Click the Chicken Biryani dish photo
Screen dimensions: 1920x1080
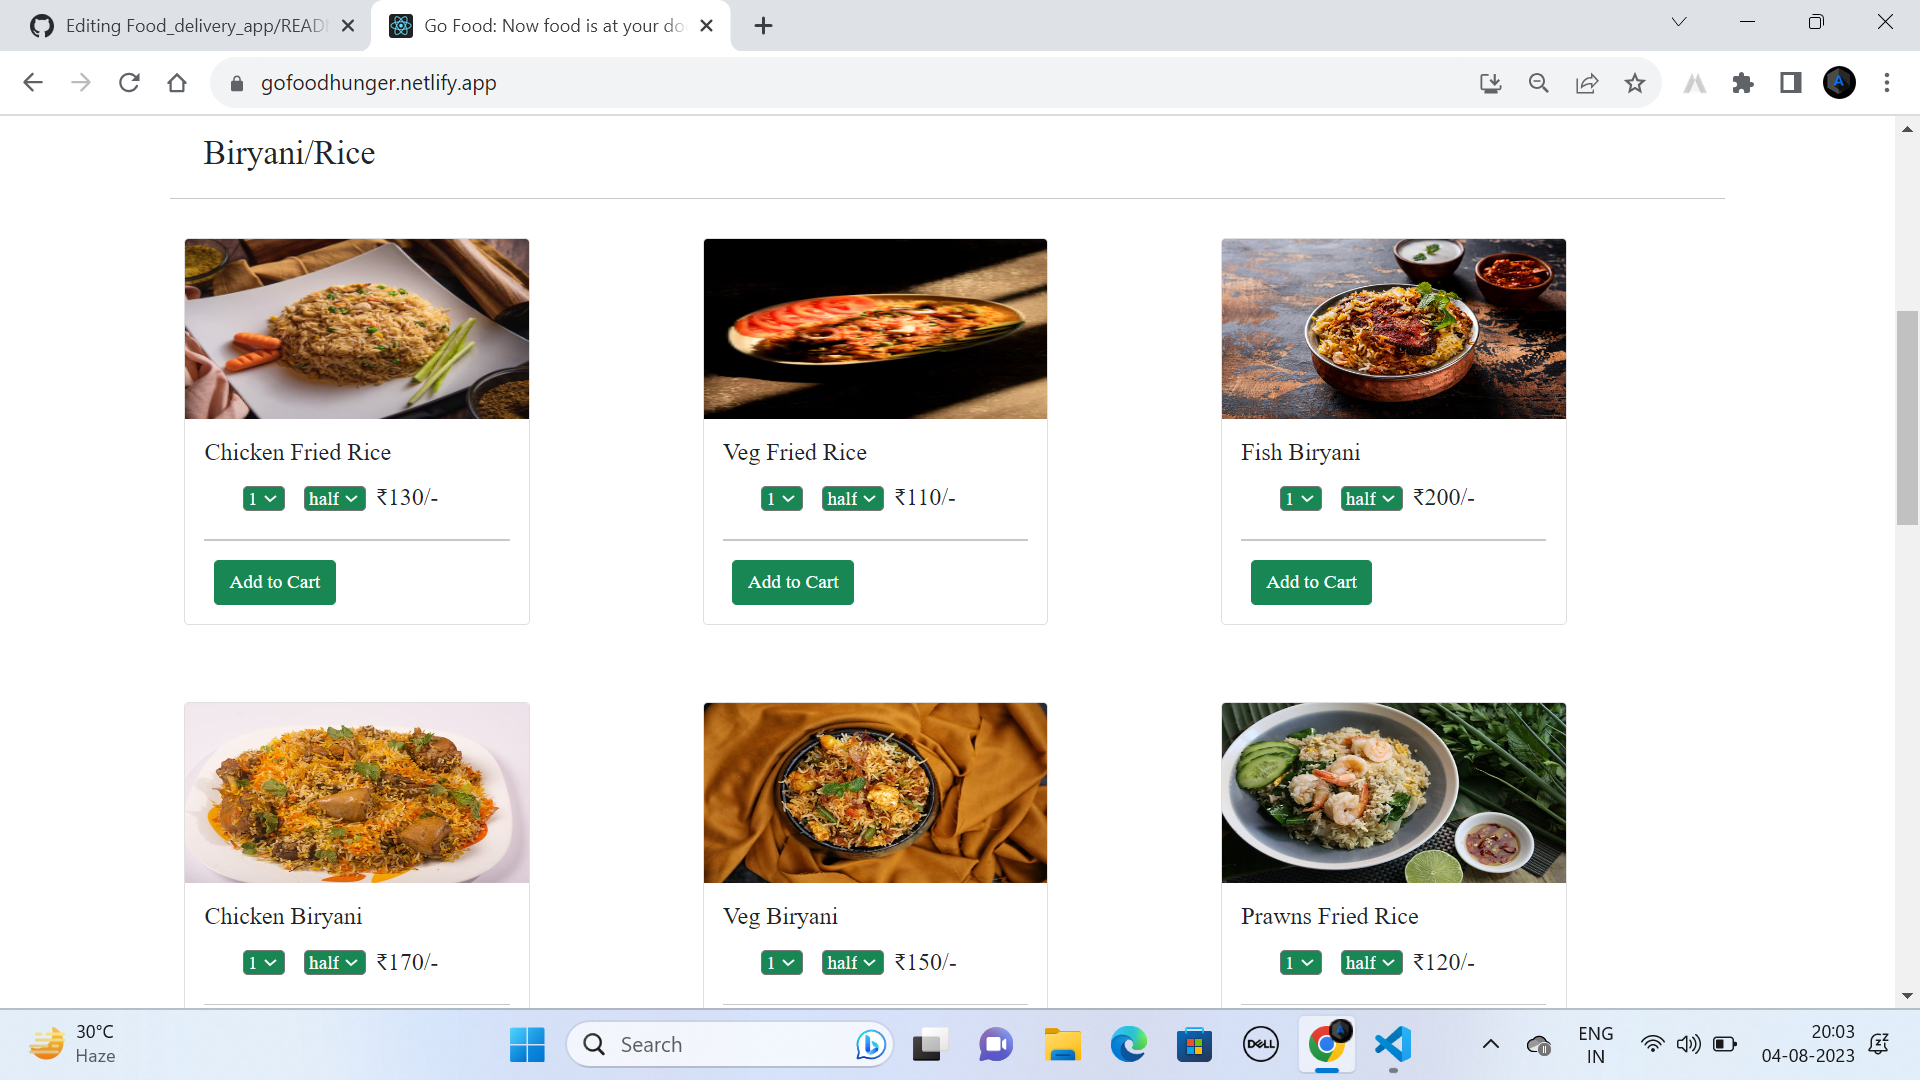pyautogui.click(x=356, y=792)
